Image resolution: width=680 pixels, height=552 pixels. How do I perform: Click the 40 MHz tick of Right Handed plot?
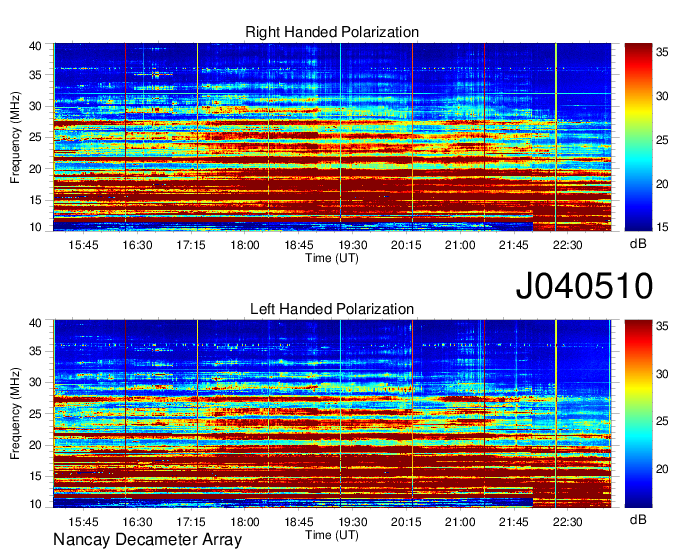tap(35, 46)
